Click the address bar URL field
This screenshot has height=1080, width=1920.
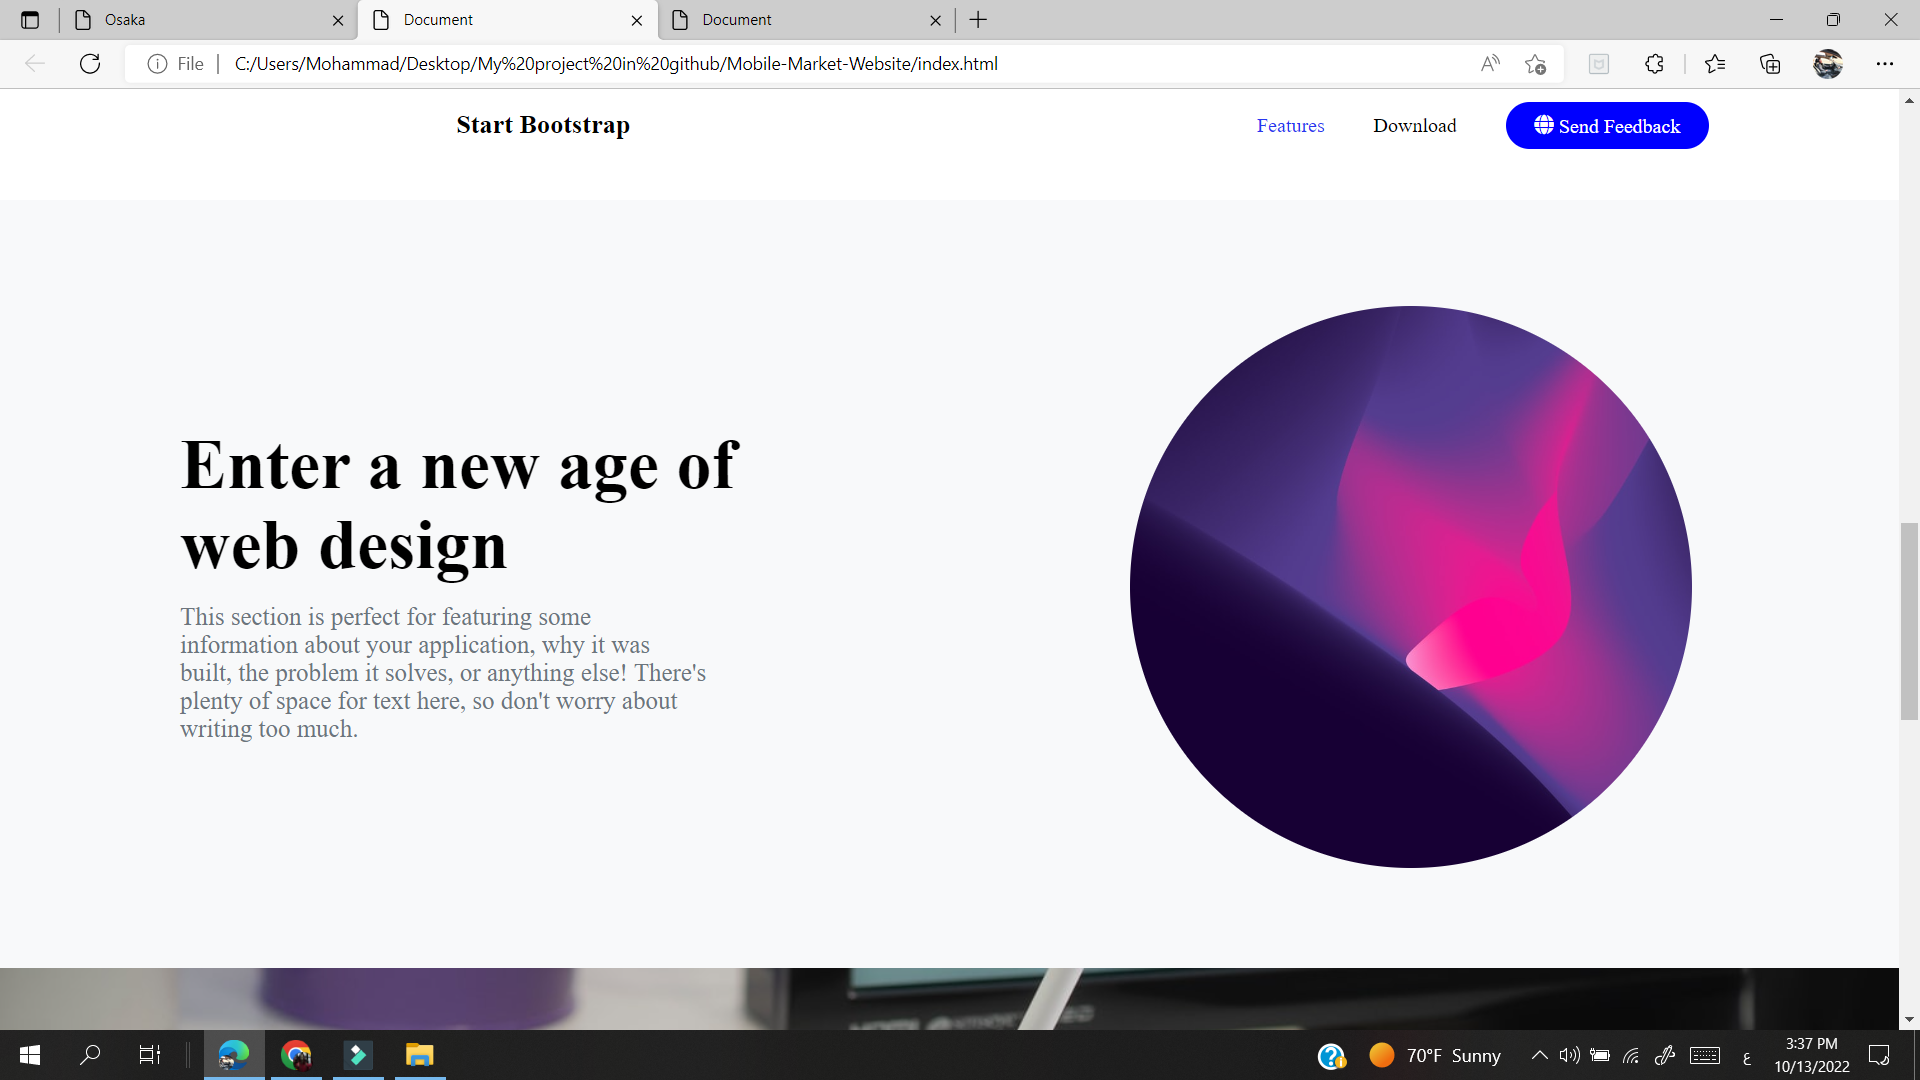click(800, 64)
